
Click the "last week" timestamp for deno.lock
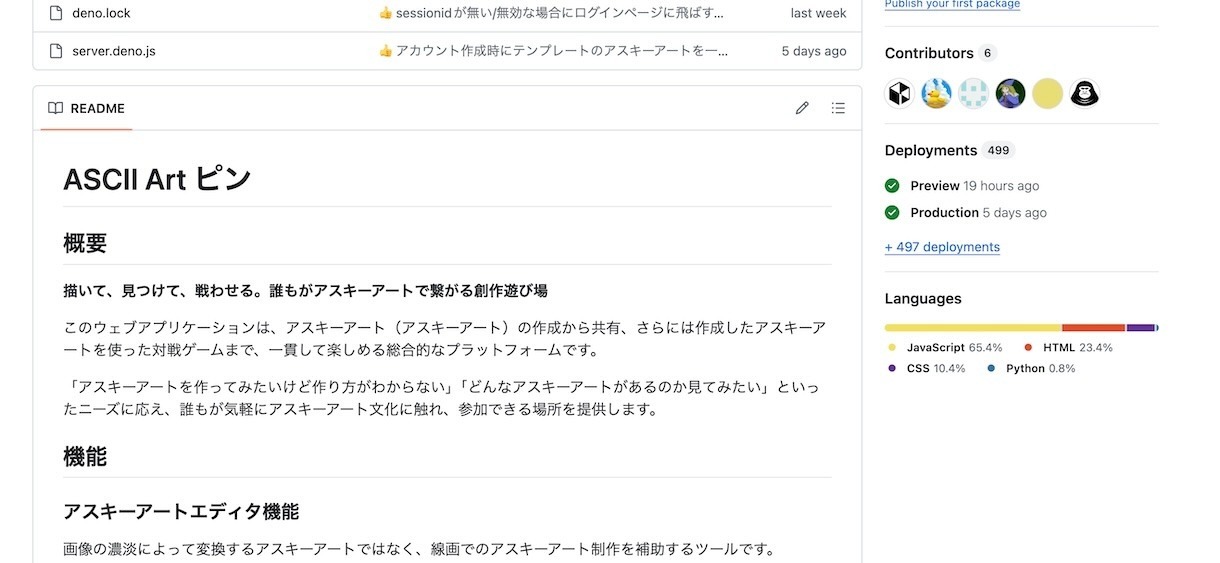pos(818,13)
